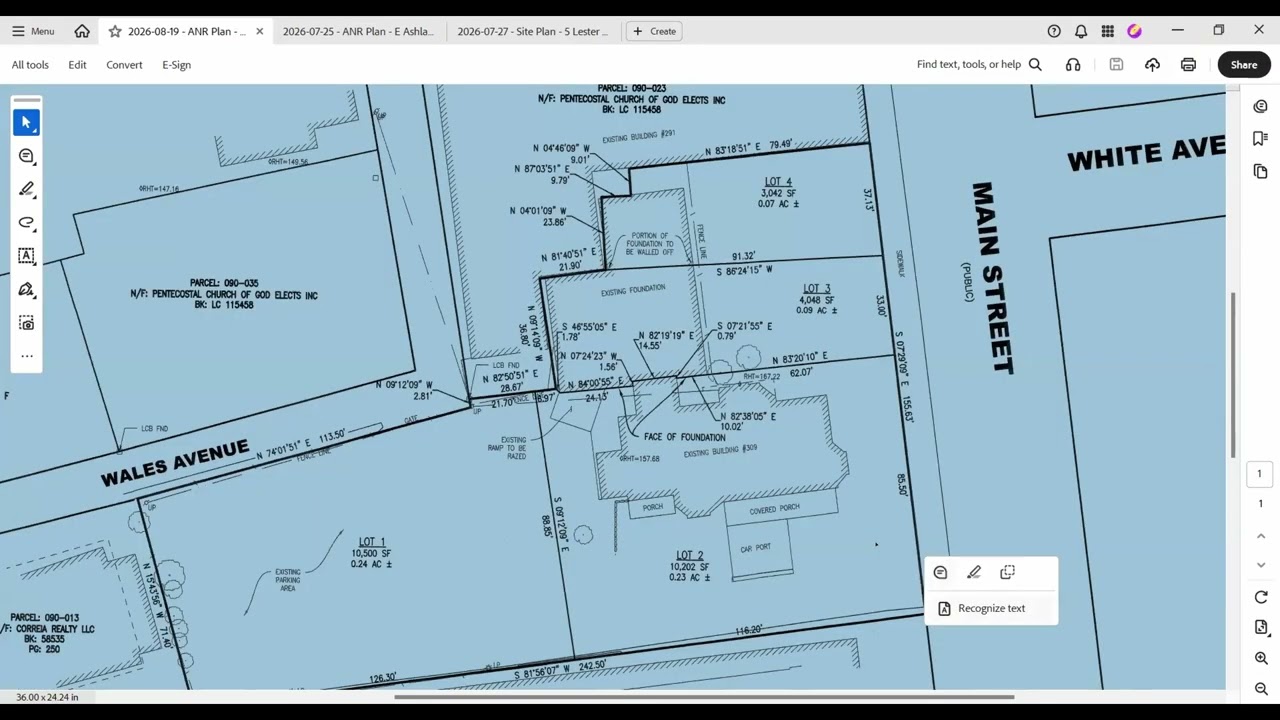
Task: Click the vertical scrollbar thumb
Action: coord(1233,374)
